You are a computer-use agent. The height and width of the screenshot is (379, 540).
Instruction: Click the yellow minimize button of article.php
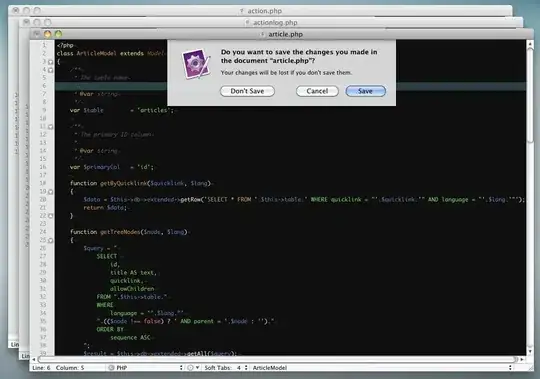click(x=48, y=34)
